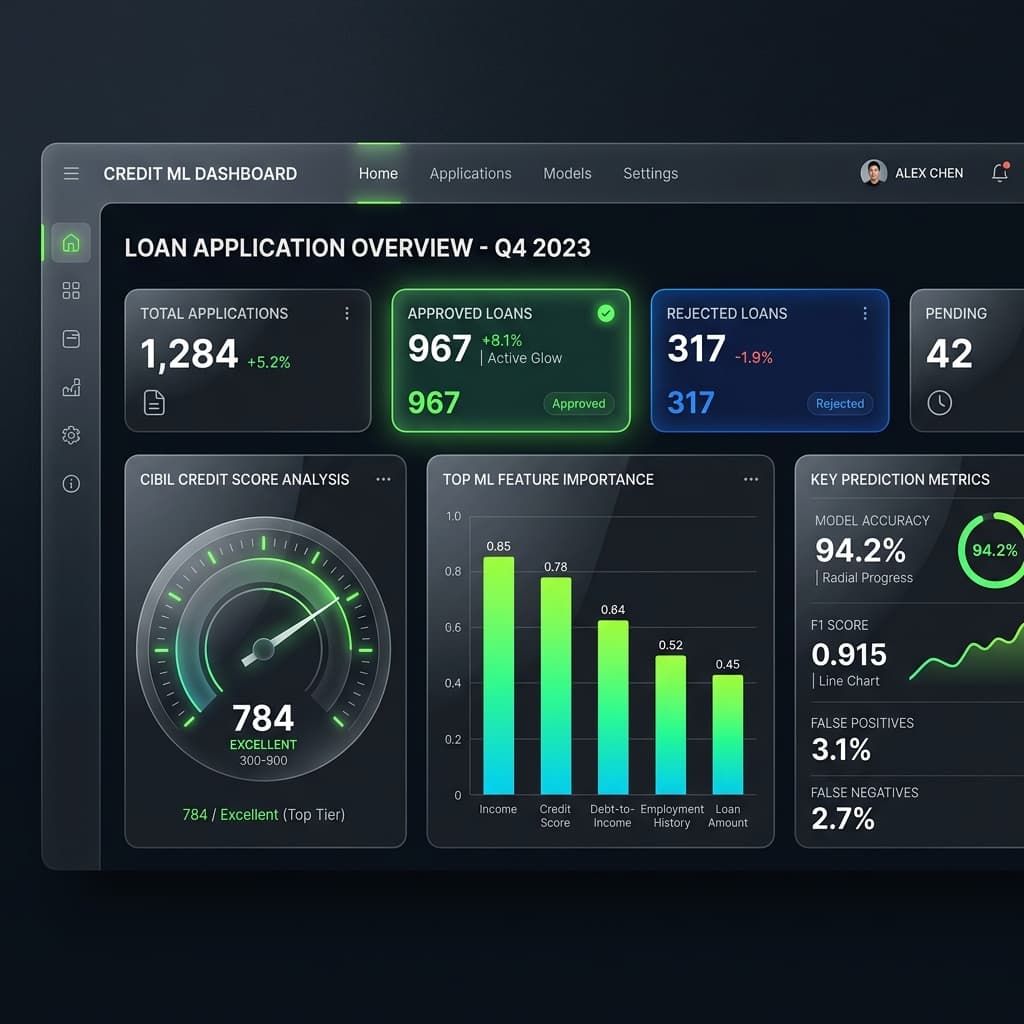Image resolution: width=1024 pixels, height=1024 pixels.
Task: Click the 784 gauge score value
Action: pyautogui.click(x=263, y=718)
